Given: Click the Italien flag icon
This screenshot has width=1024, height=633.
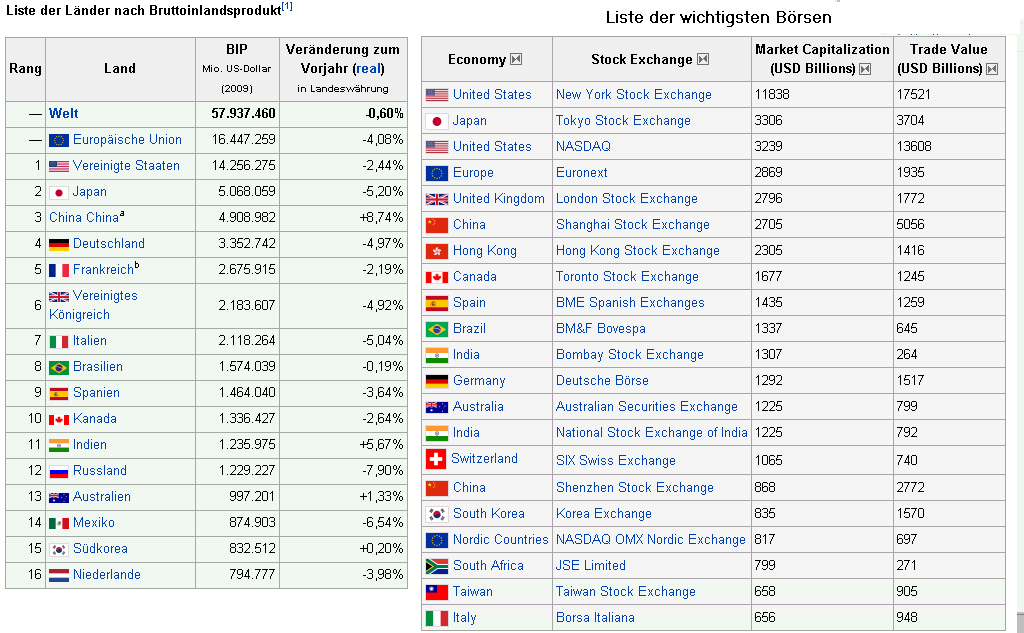Looking at the screenshot, I should click(x=59, y=342).
